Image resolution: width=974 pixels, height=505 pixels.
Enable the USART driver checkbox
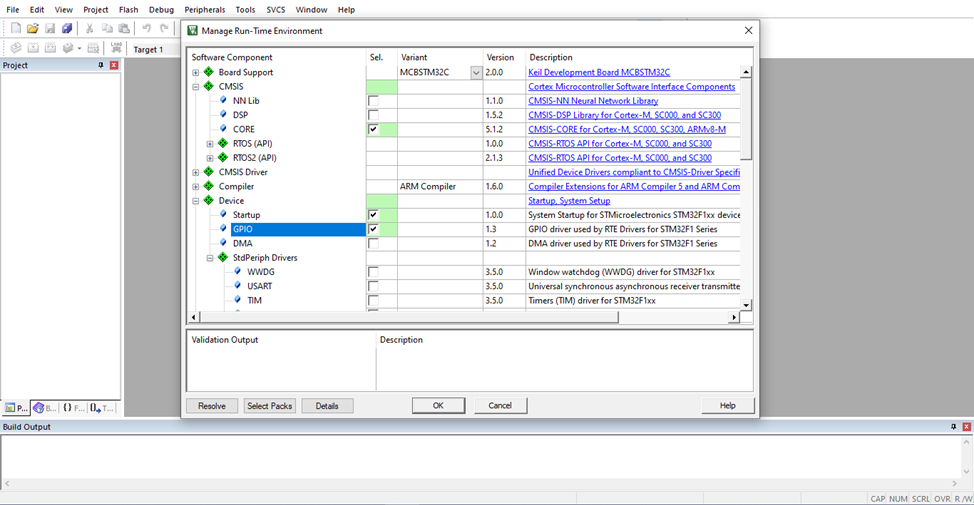point(373,286)
